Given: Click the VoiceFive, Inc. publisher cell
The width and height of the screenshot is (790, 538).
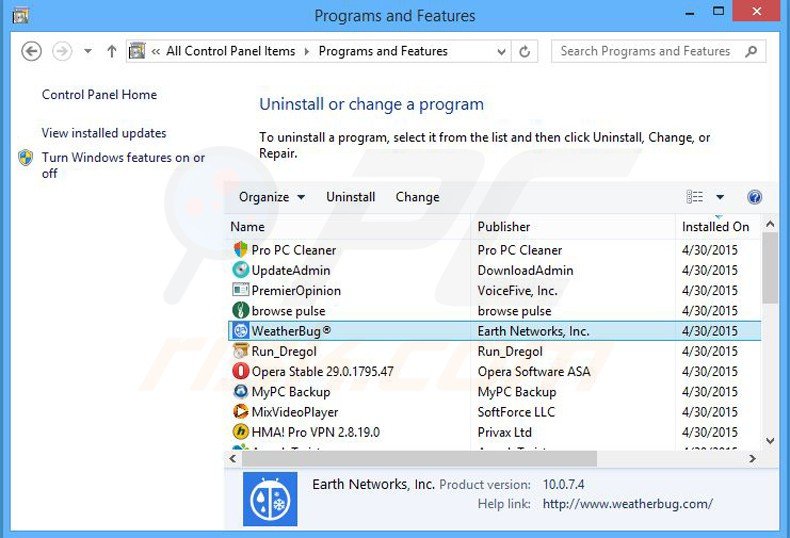Looking at the screenshot, I should [517, 291].
